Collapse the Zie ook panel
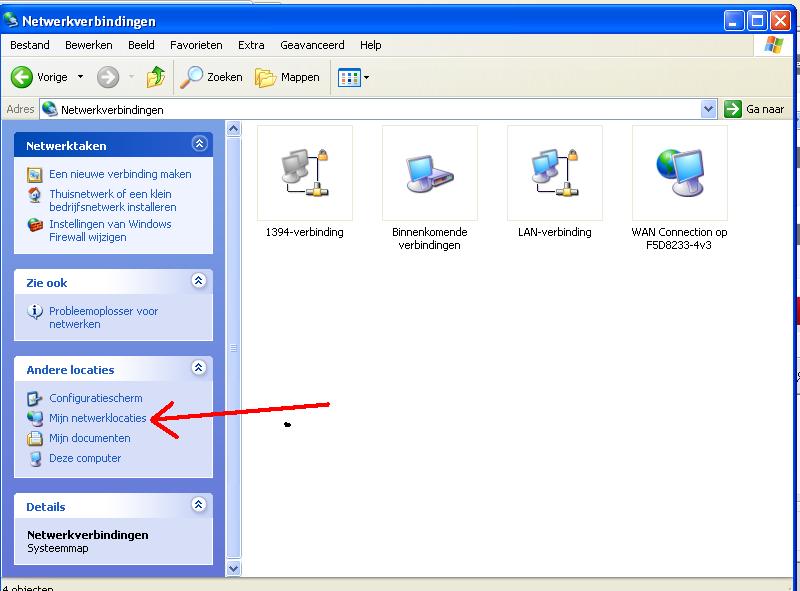Image resolution: width=800 pixels, height=591 pixels. click(x=199, y=281)
